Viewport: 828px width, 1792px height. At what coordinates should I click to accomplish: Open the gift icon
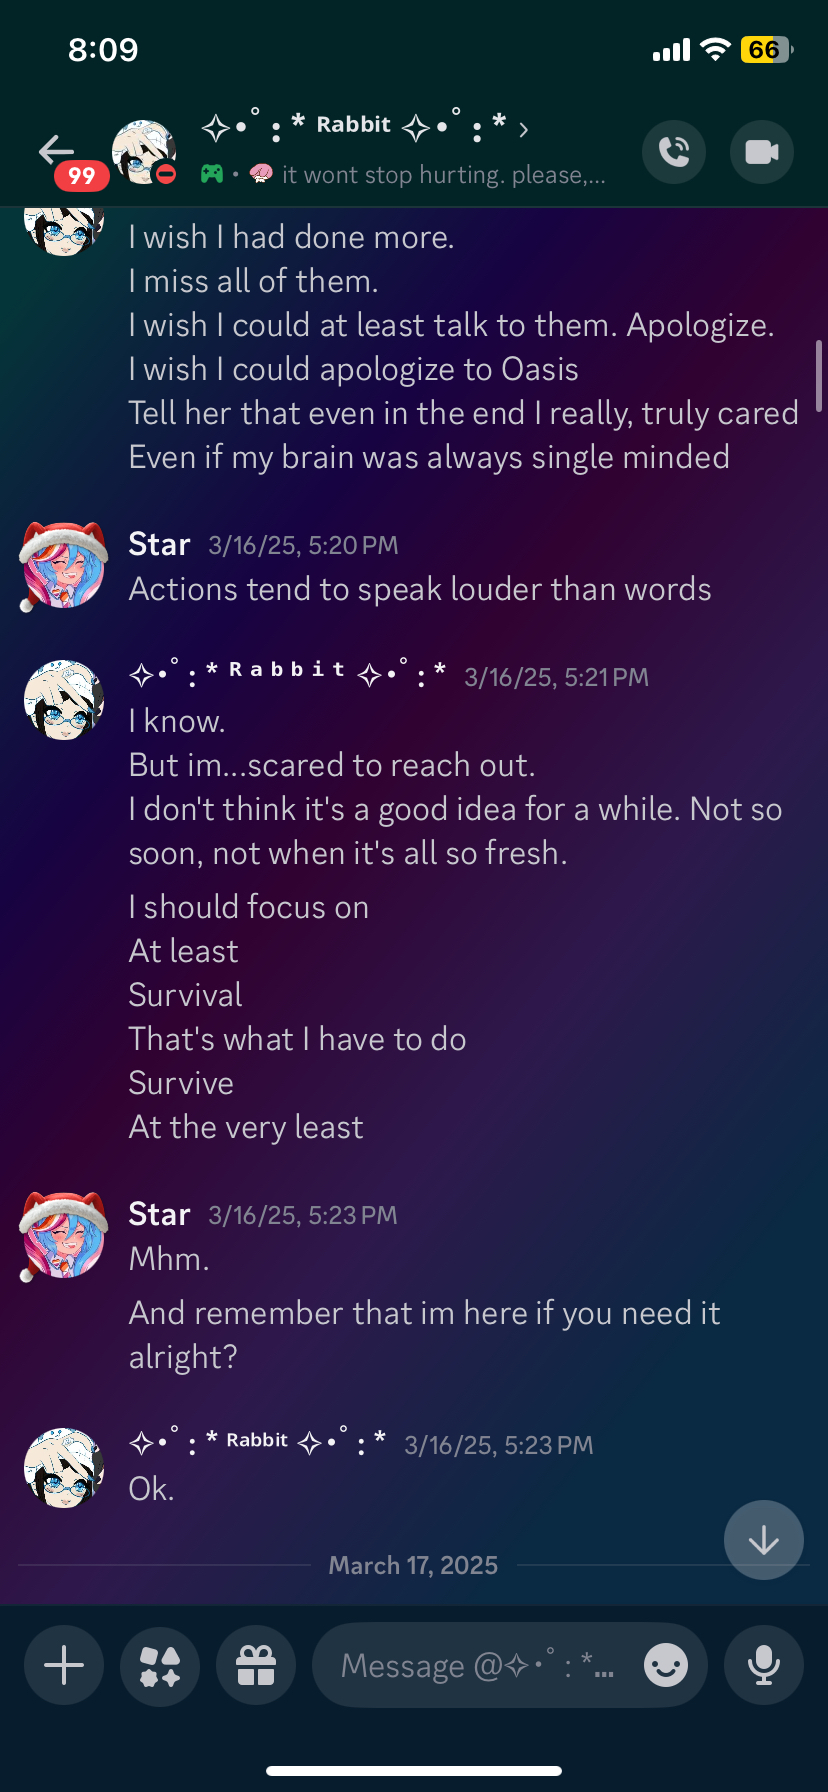click(256, 1666)
